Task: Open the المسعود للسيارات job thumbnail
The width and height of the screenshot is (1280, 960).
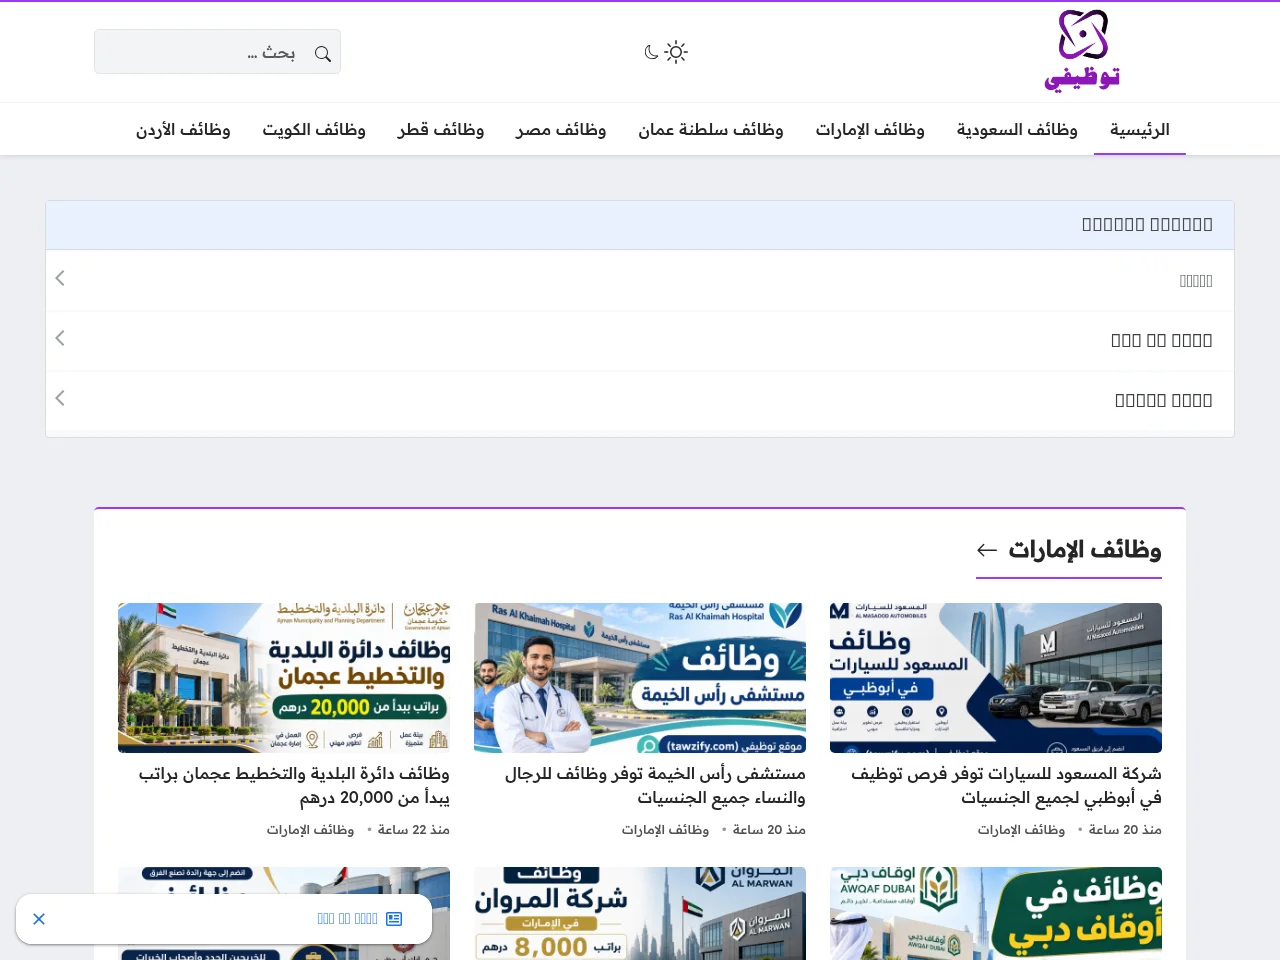Action: point(996,678)
